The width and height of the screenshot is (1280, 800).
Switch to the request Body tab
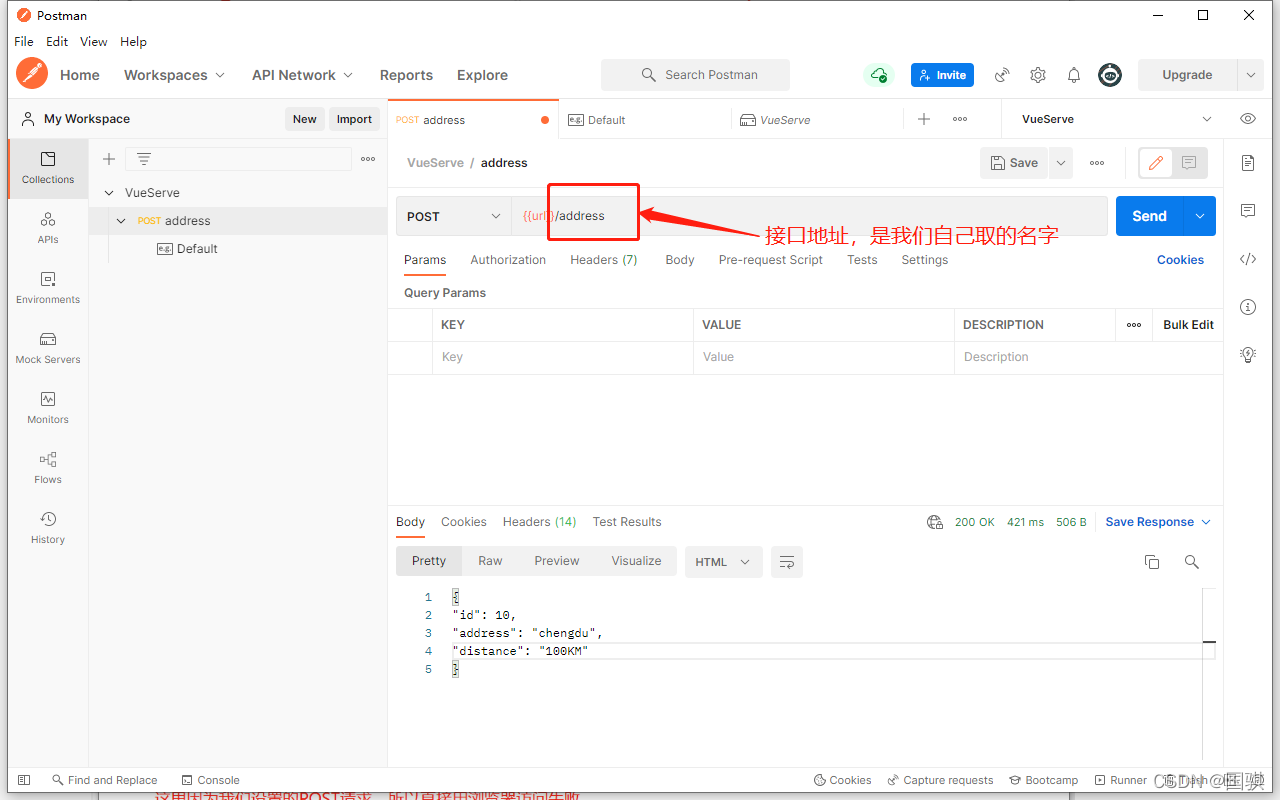(x=680, y=260)
